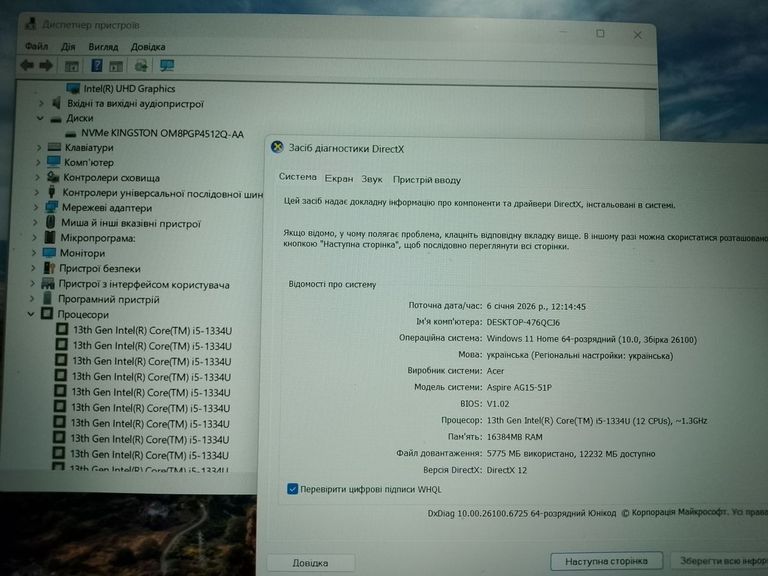Click the DirectX version value DirectX 12
The width and height of the screenshot is (768, 576).
click(x=506, y=470)
